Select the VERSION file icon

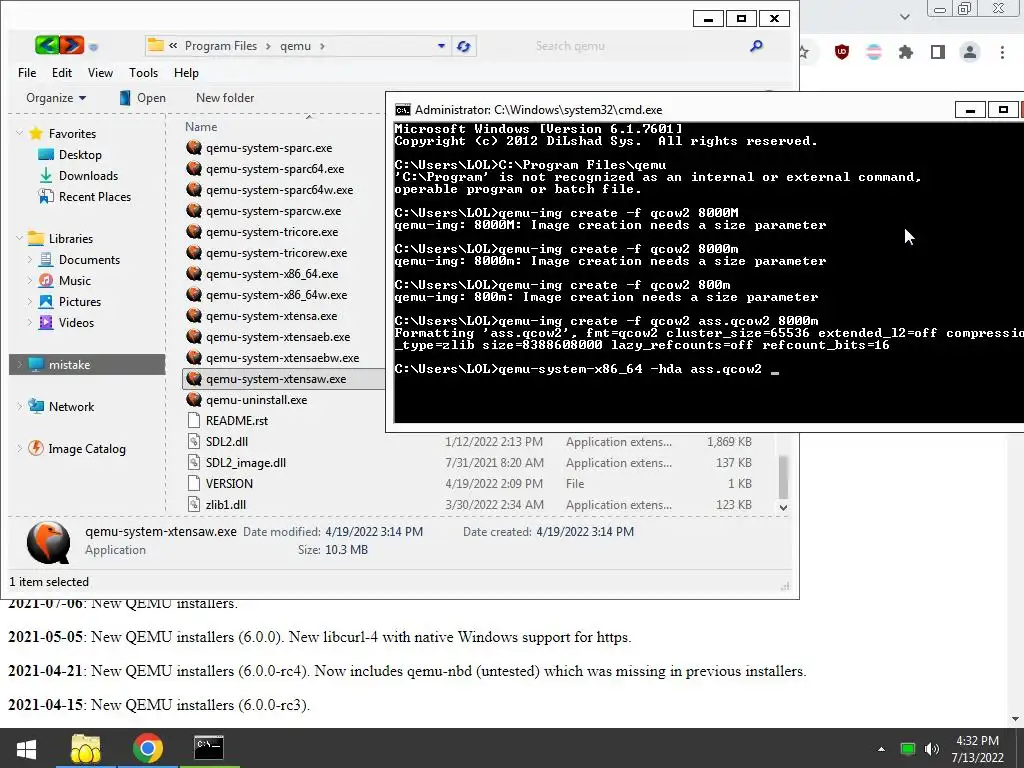pyautogui.click(x=194, y=483)
